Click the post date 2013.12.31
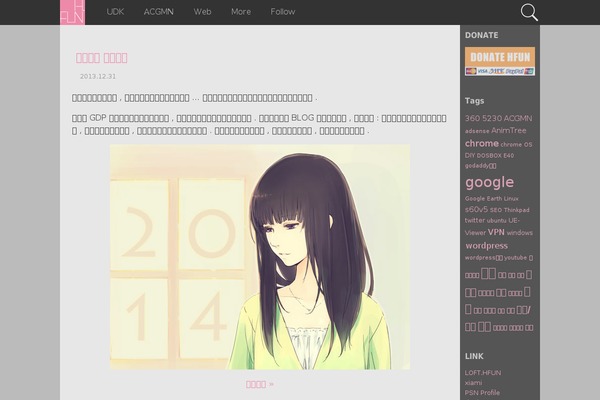The height and width of the screenshot is (400, 600). pos(98,77)
